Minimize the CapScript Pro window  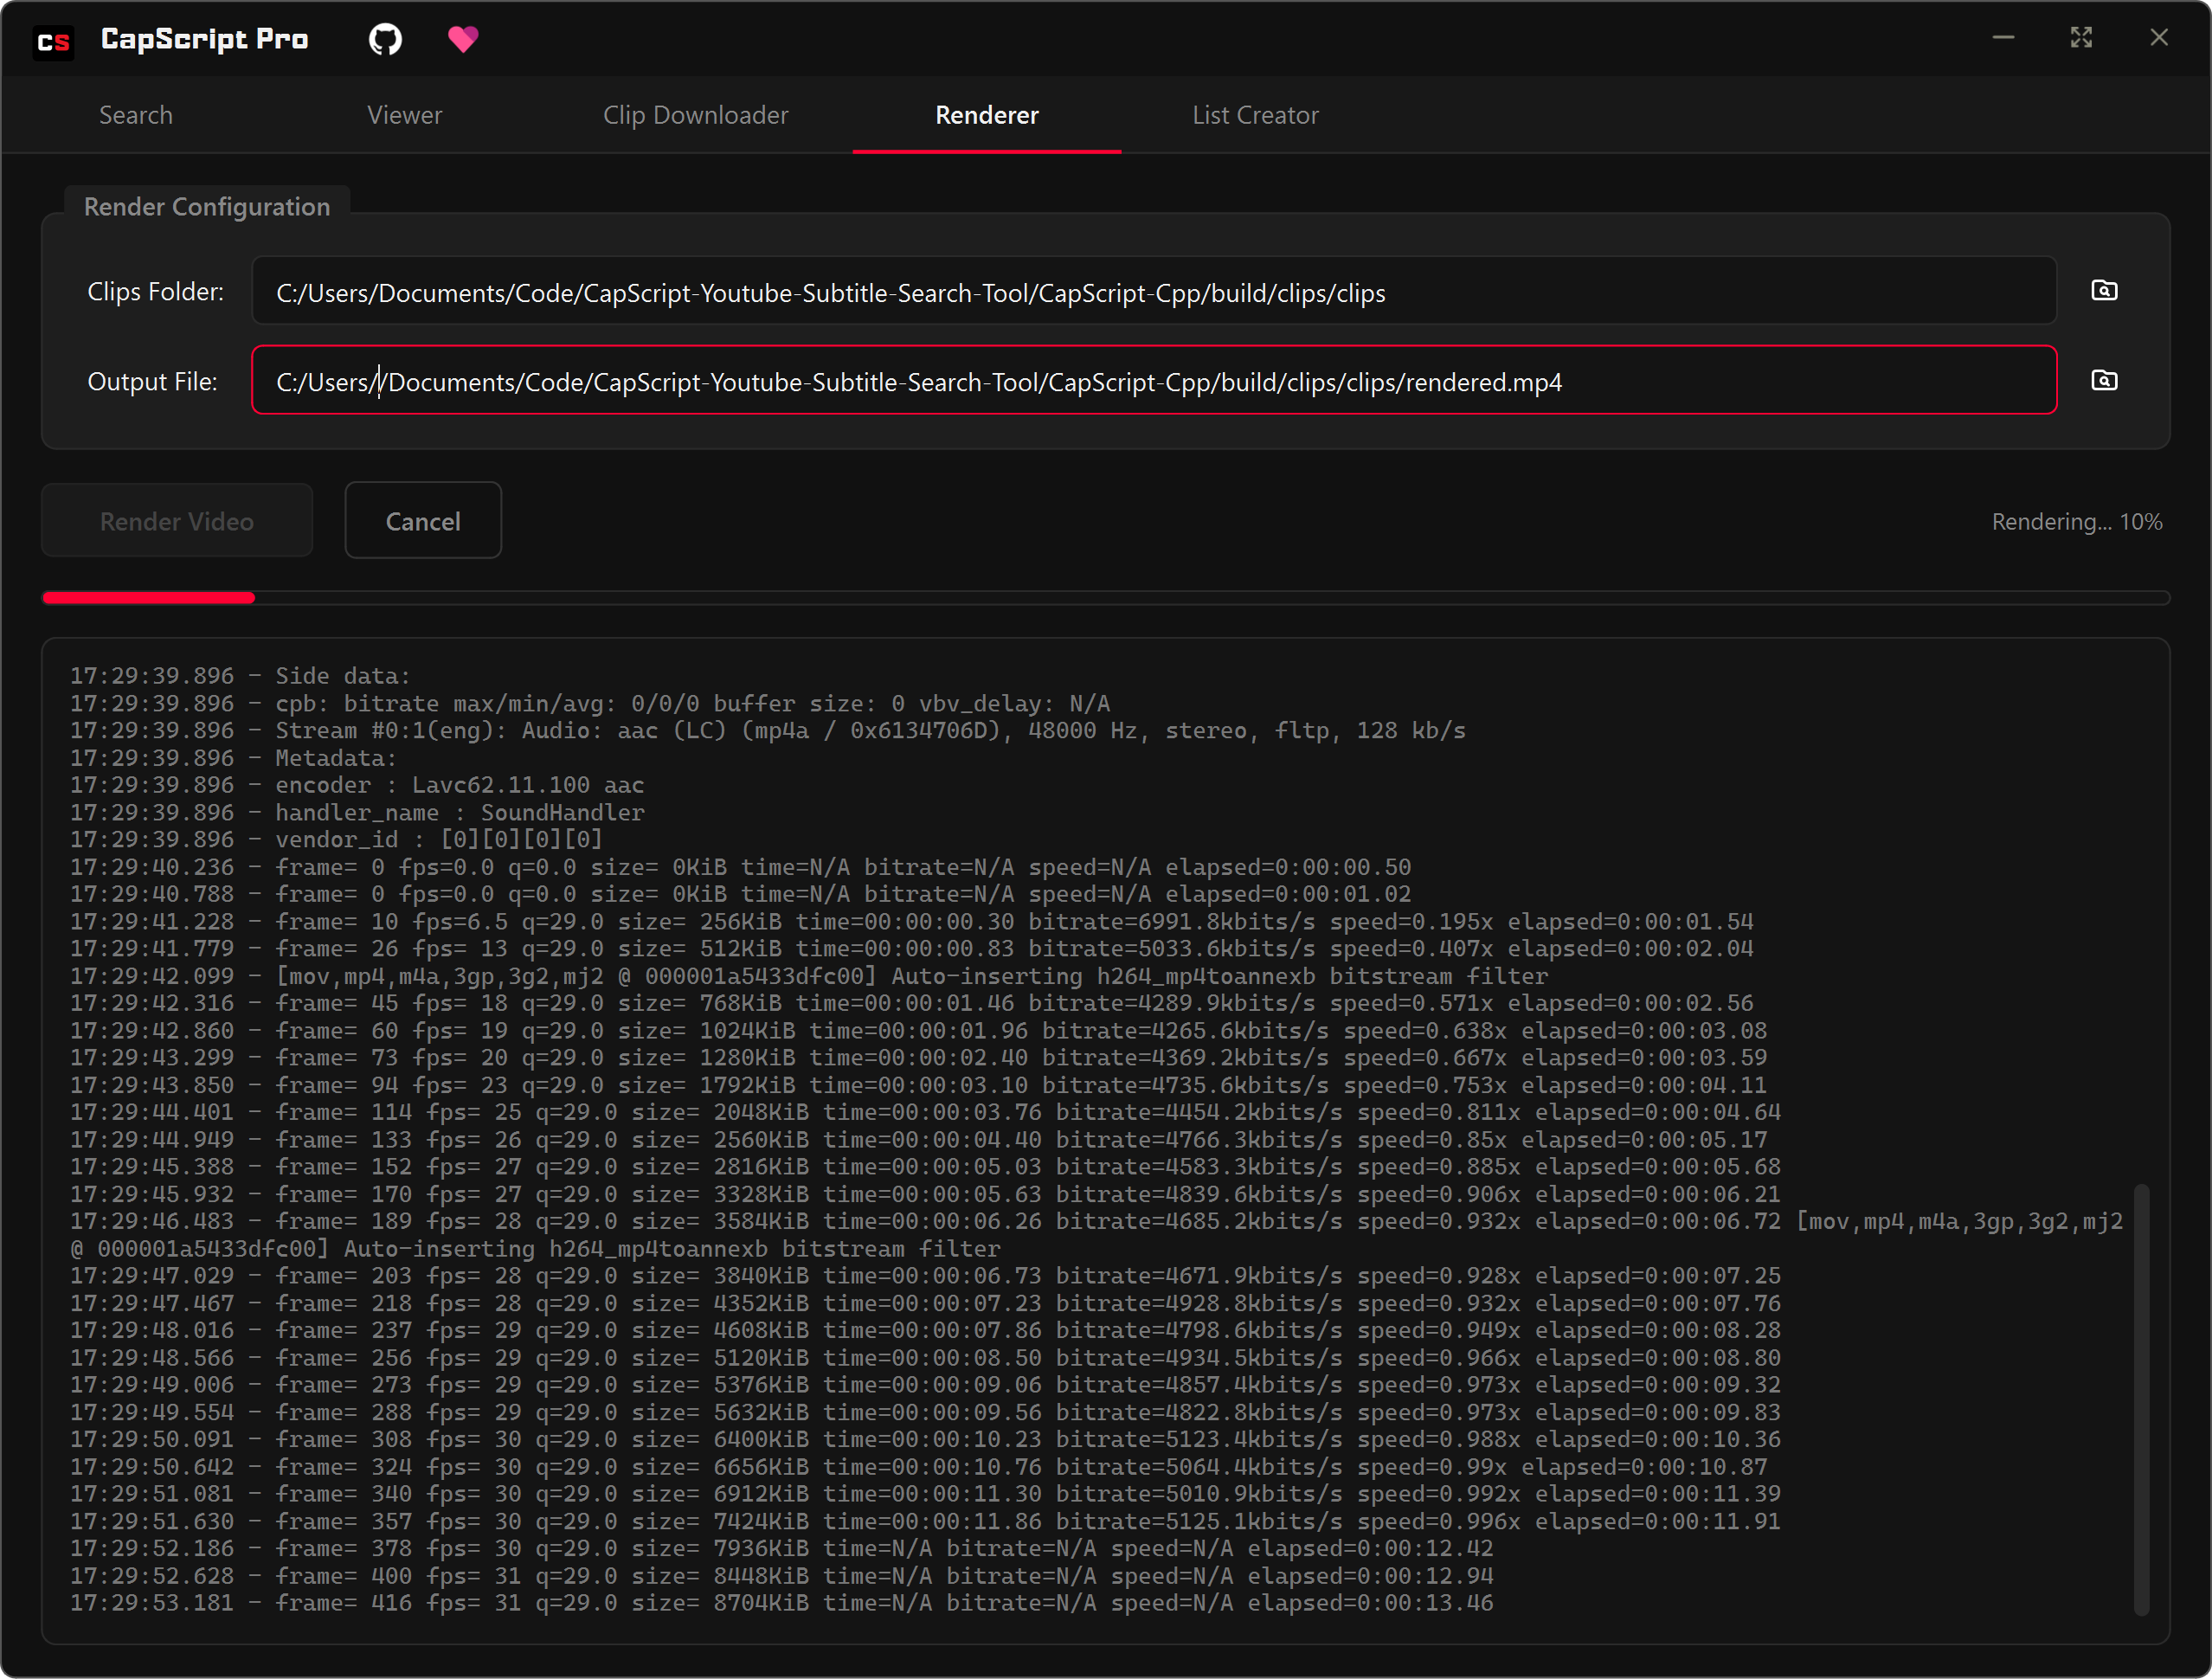pyautogui.click(x=2003, y=38)
